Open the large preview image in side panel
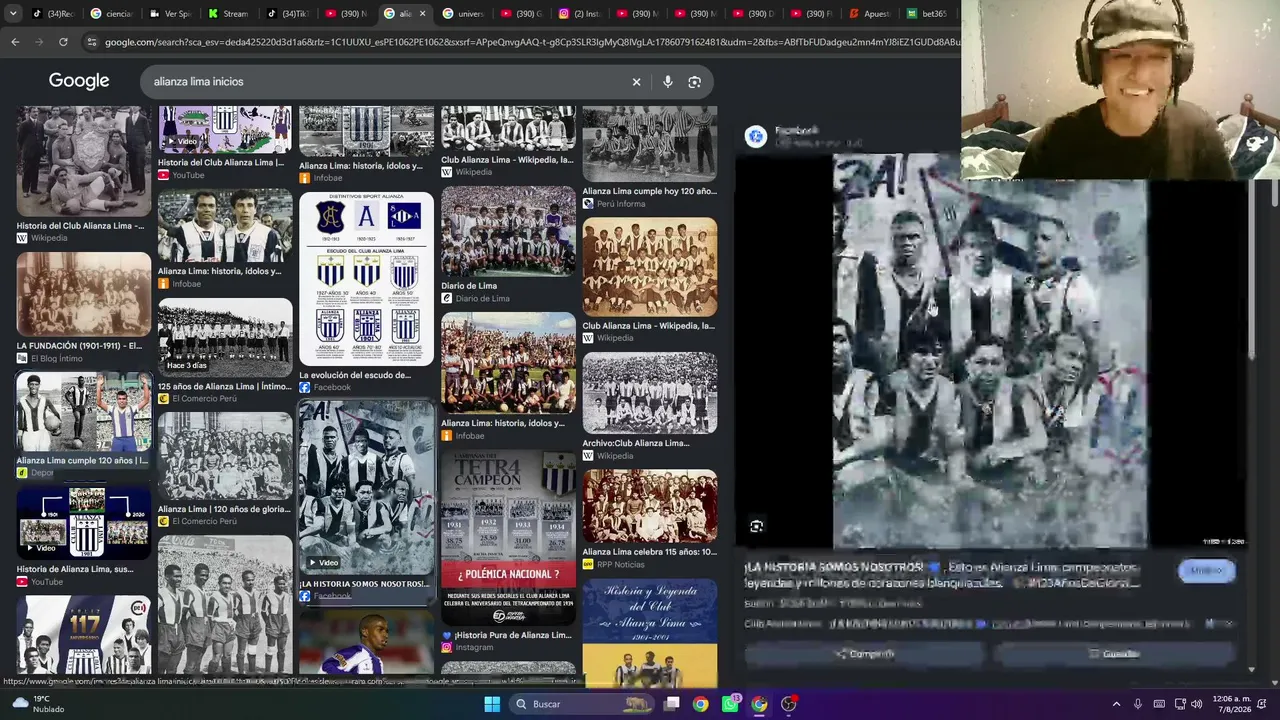Screen dimensions: 1280x720 point(990,350)
